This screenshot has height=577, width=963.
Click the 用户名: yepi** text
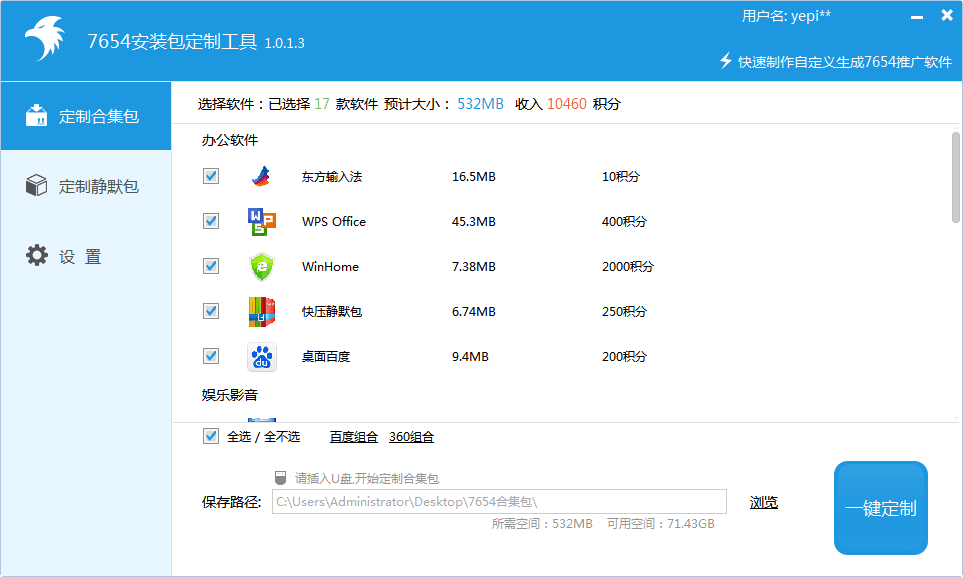pos(786,16)
